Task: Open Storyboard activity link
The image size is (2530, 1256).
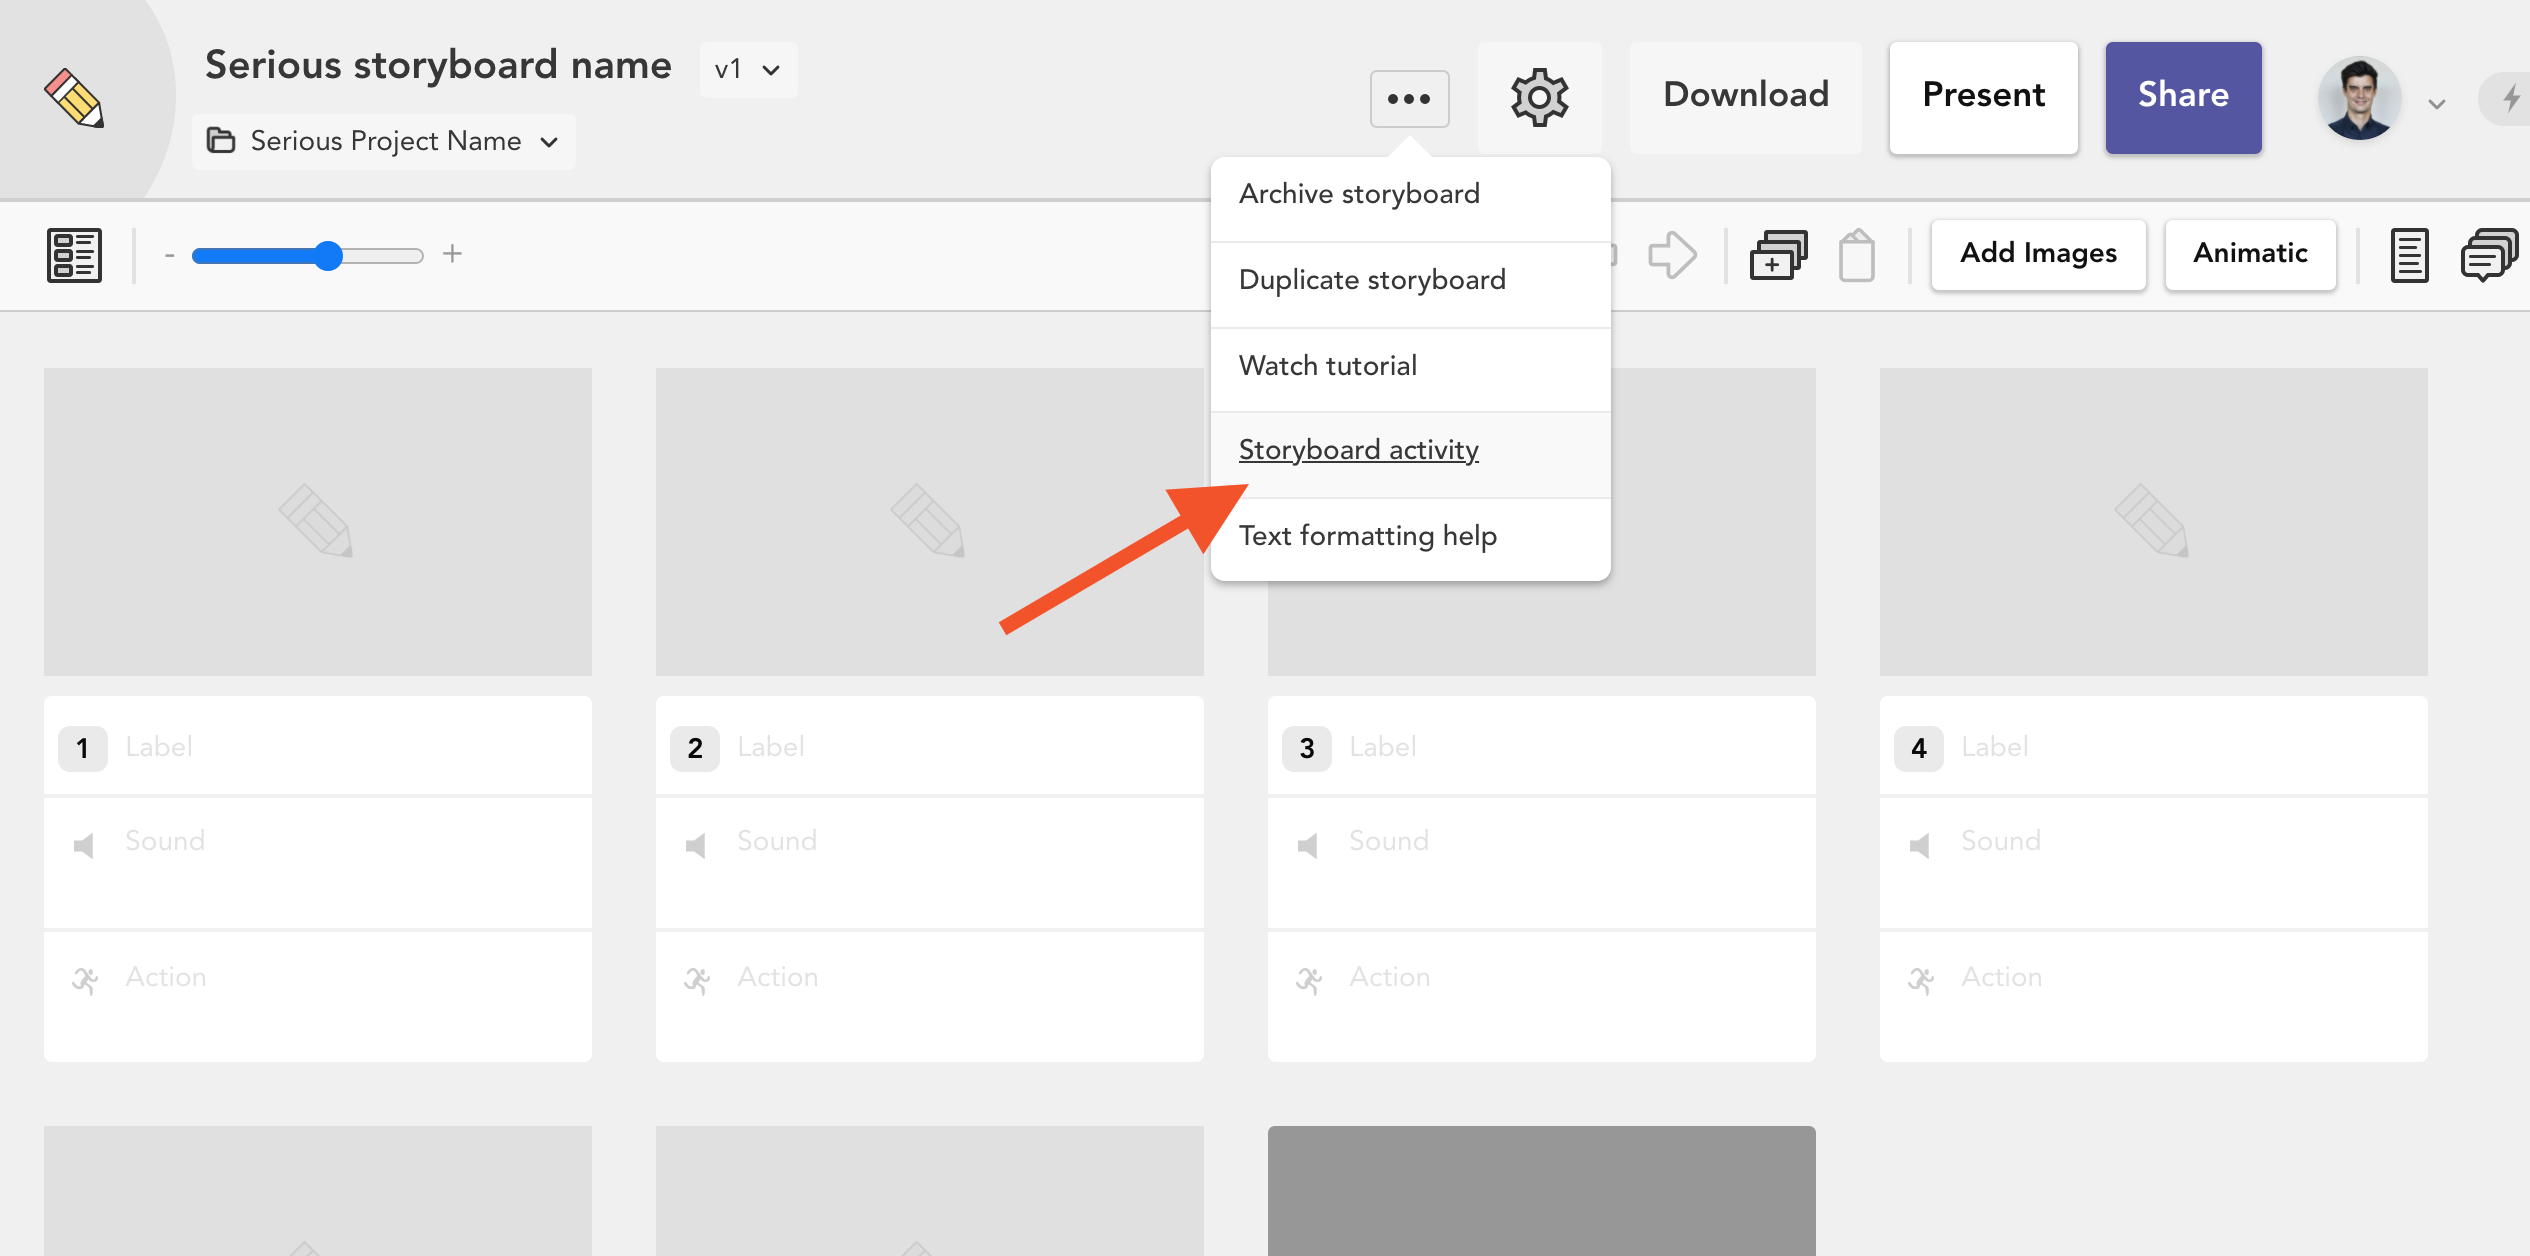Action: pyautogui.click(x=1358, y=450)
